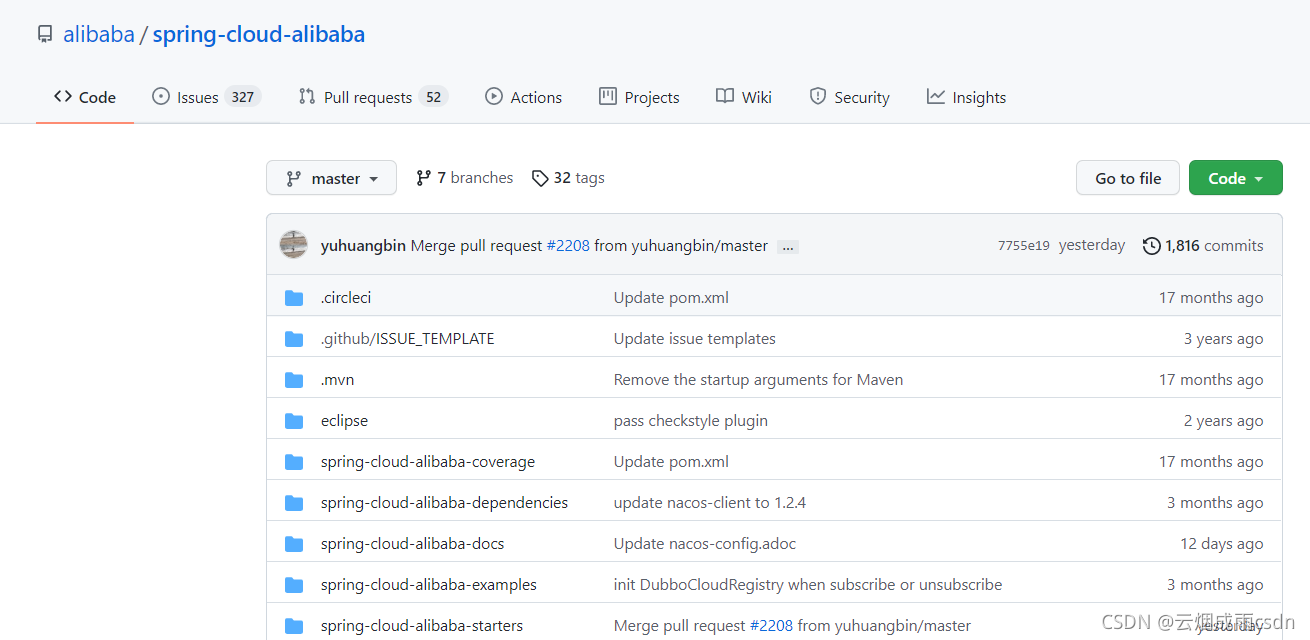The width and height of the screenshot is (1310, 640).
Task: Click the repository book icon beside alibaba
Action: (44, 35)
